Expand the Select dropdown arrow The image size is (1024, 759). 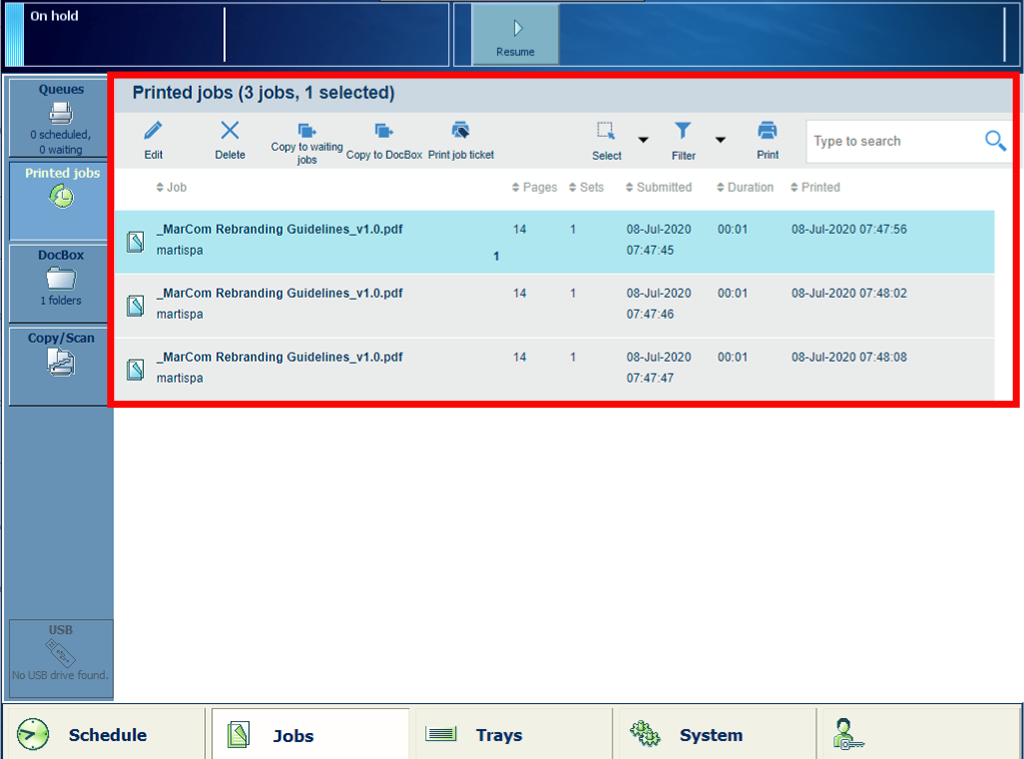coord(643,140)
